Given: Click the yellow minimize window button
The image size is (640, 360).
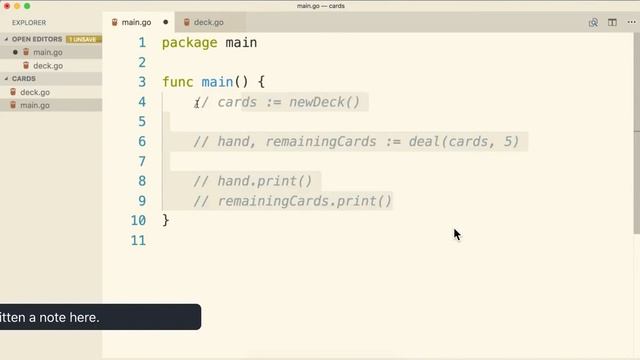Looking at the screenshot, I should (x=17, y=6).
